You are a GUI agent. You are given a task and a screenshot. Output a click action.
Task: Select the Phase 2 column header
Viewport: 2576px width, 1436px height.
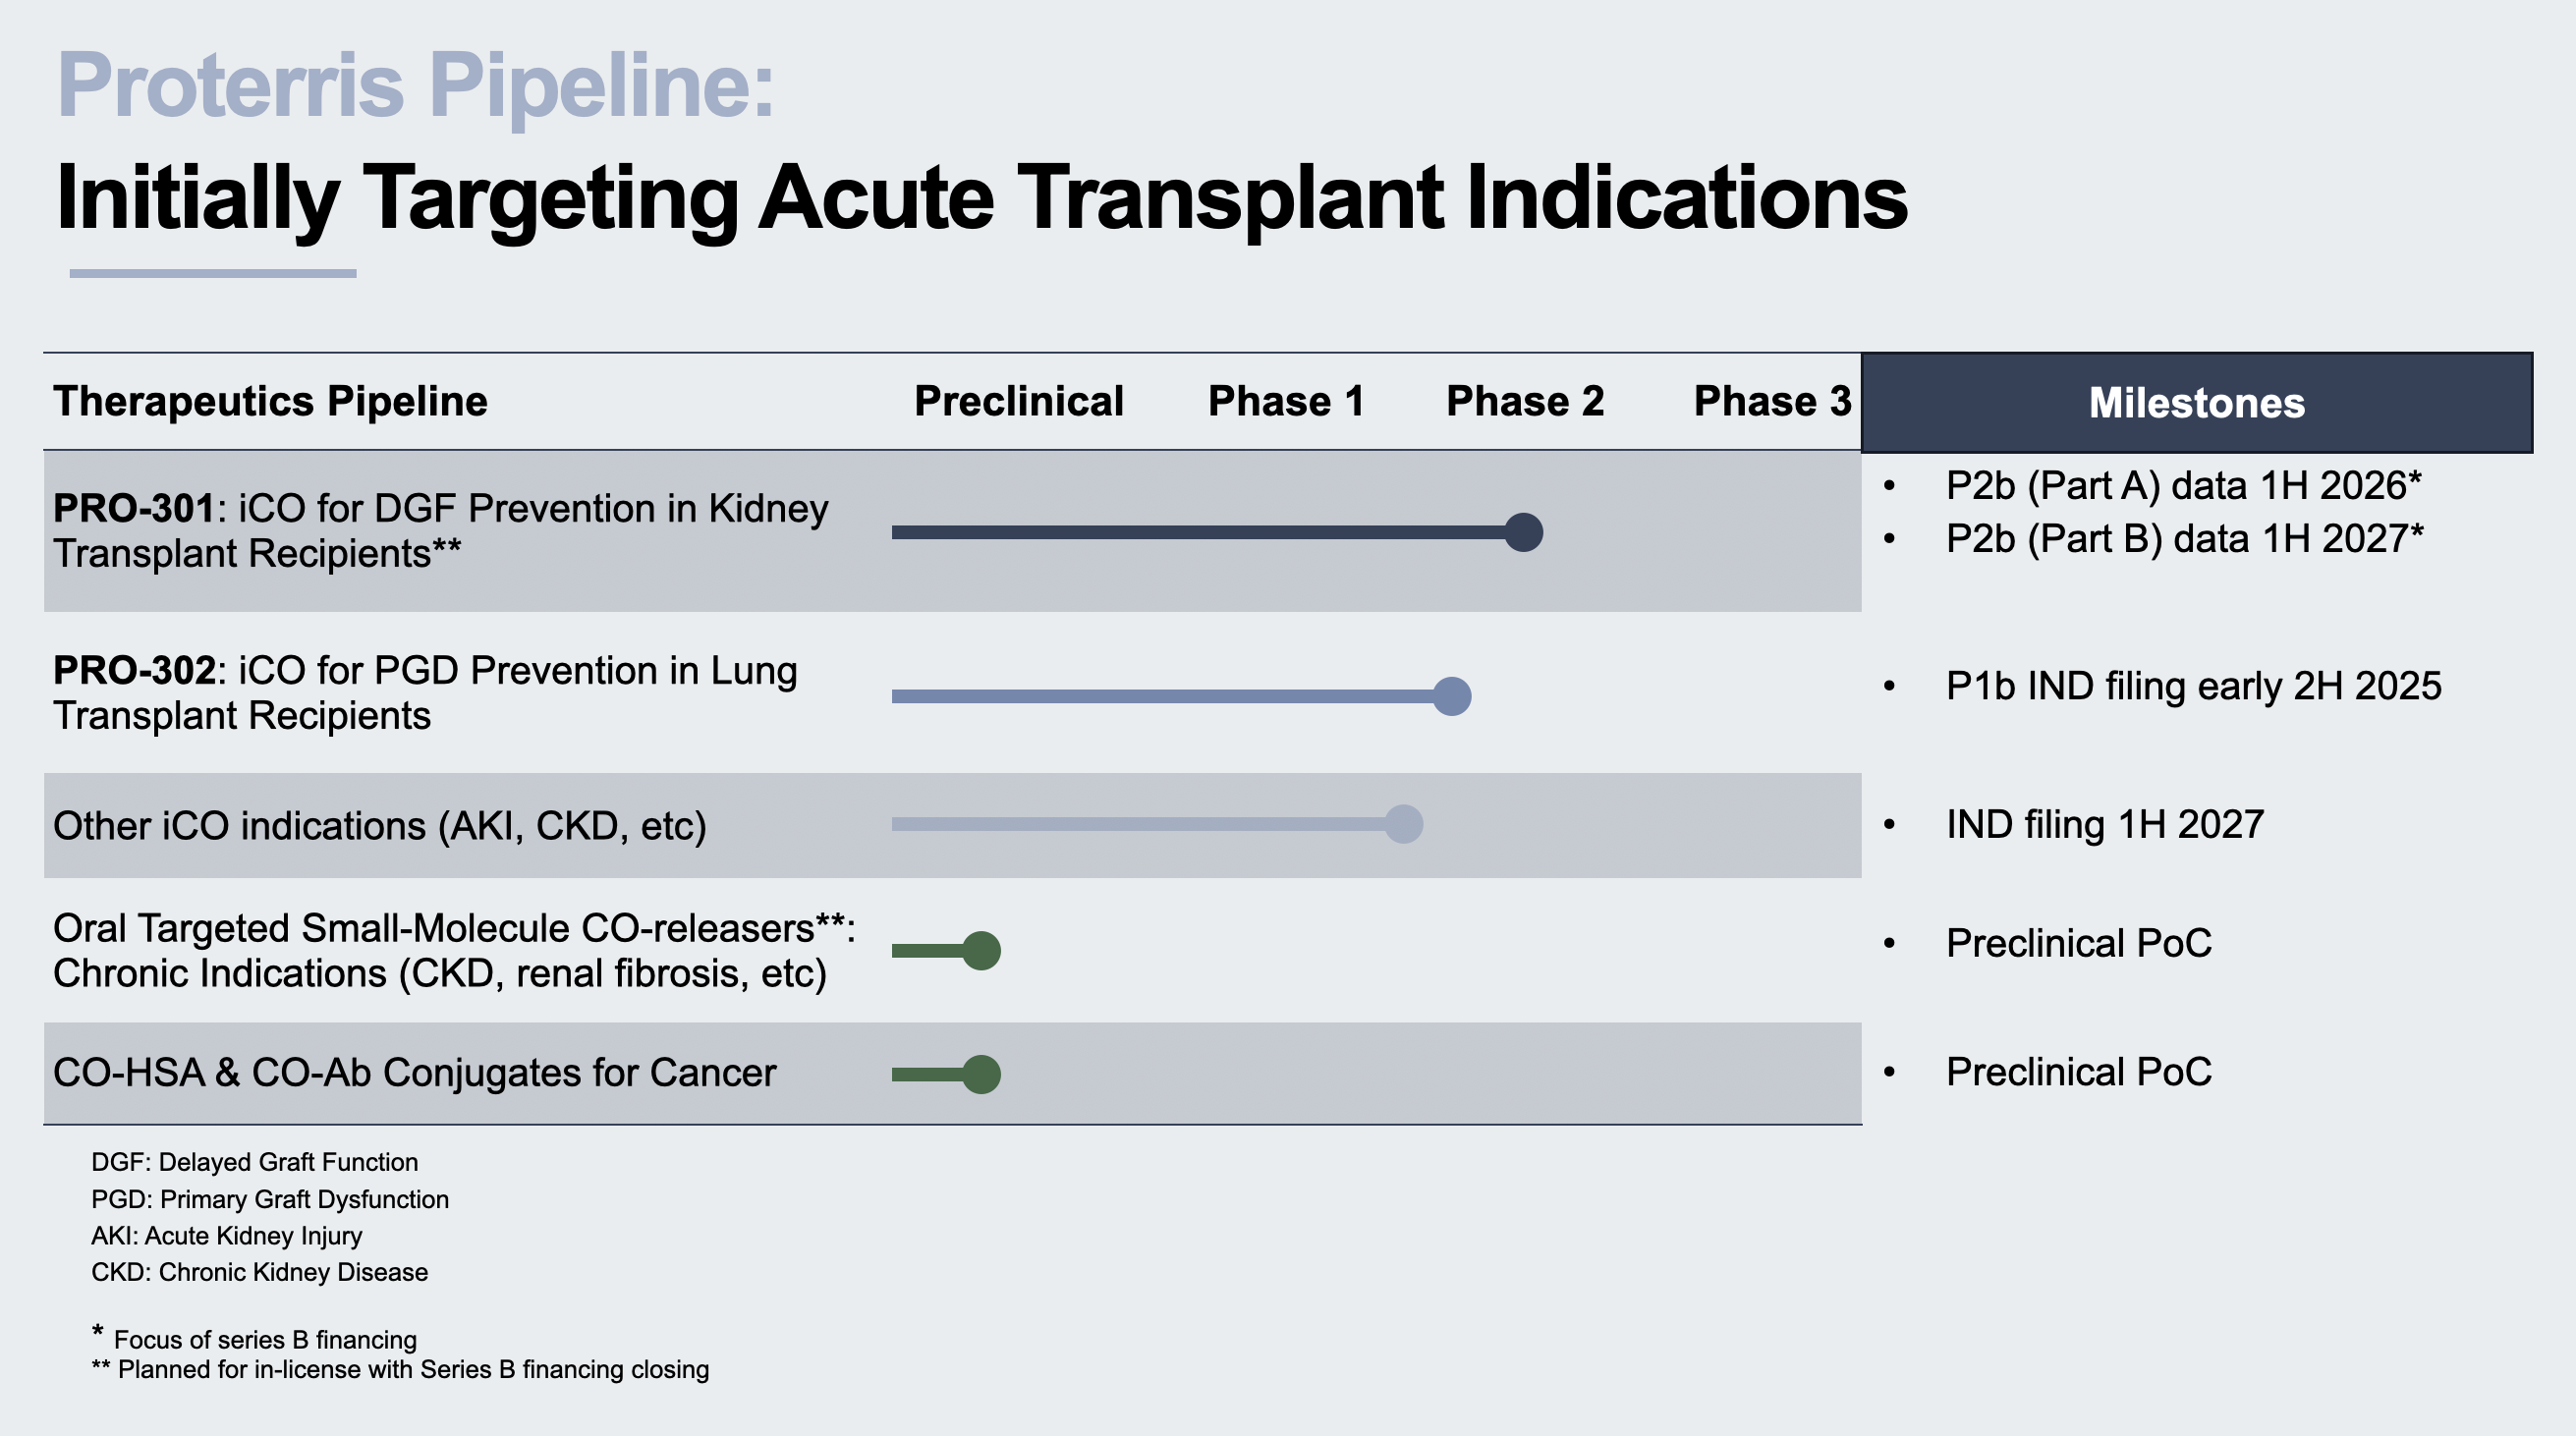coord(1524,401)
